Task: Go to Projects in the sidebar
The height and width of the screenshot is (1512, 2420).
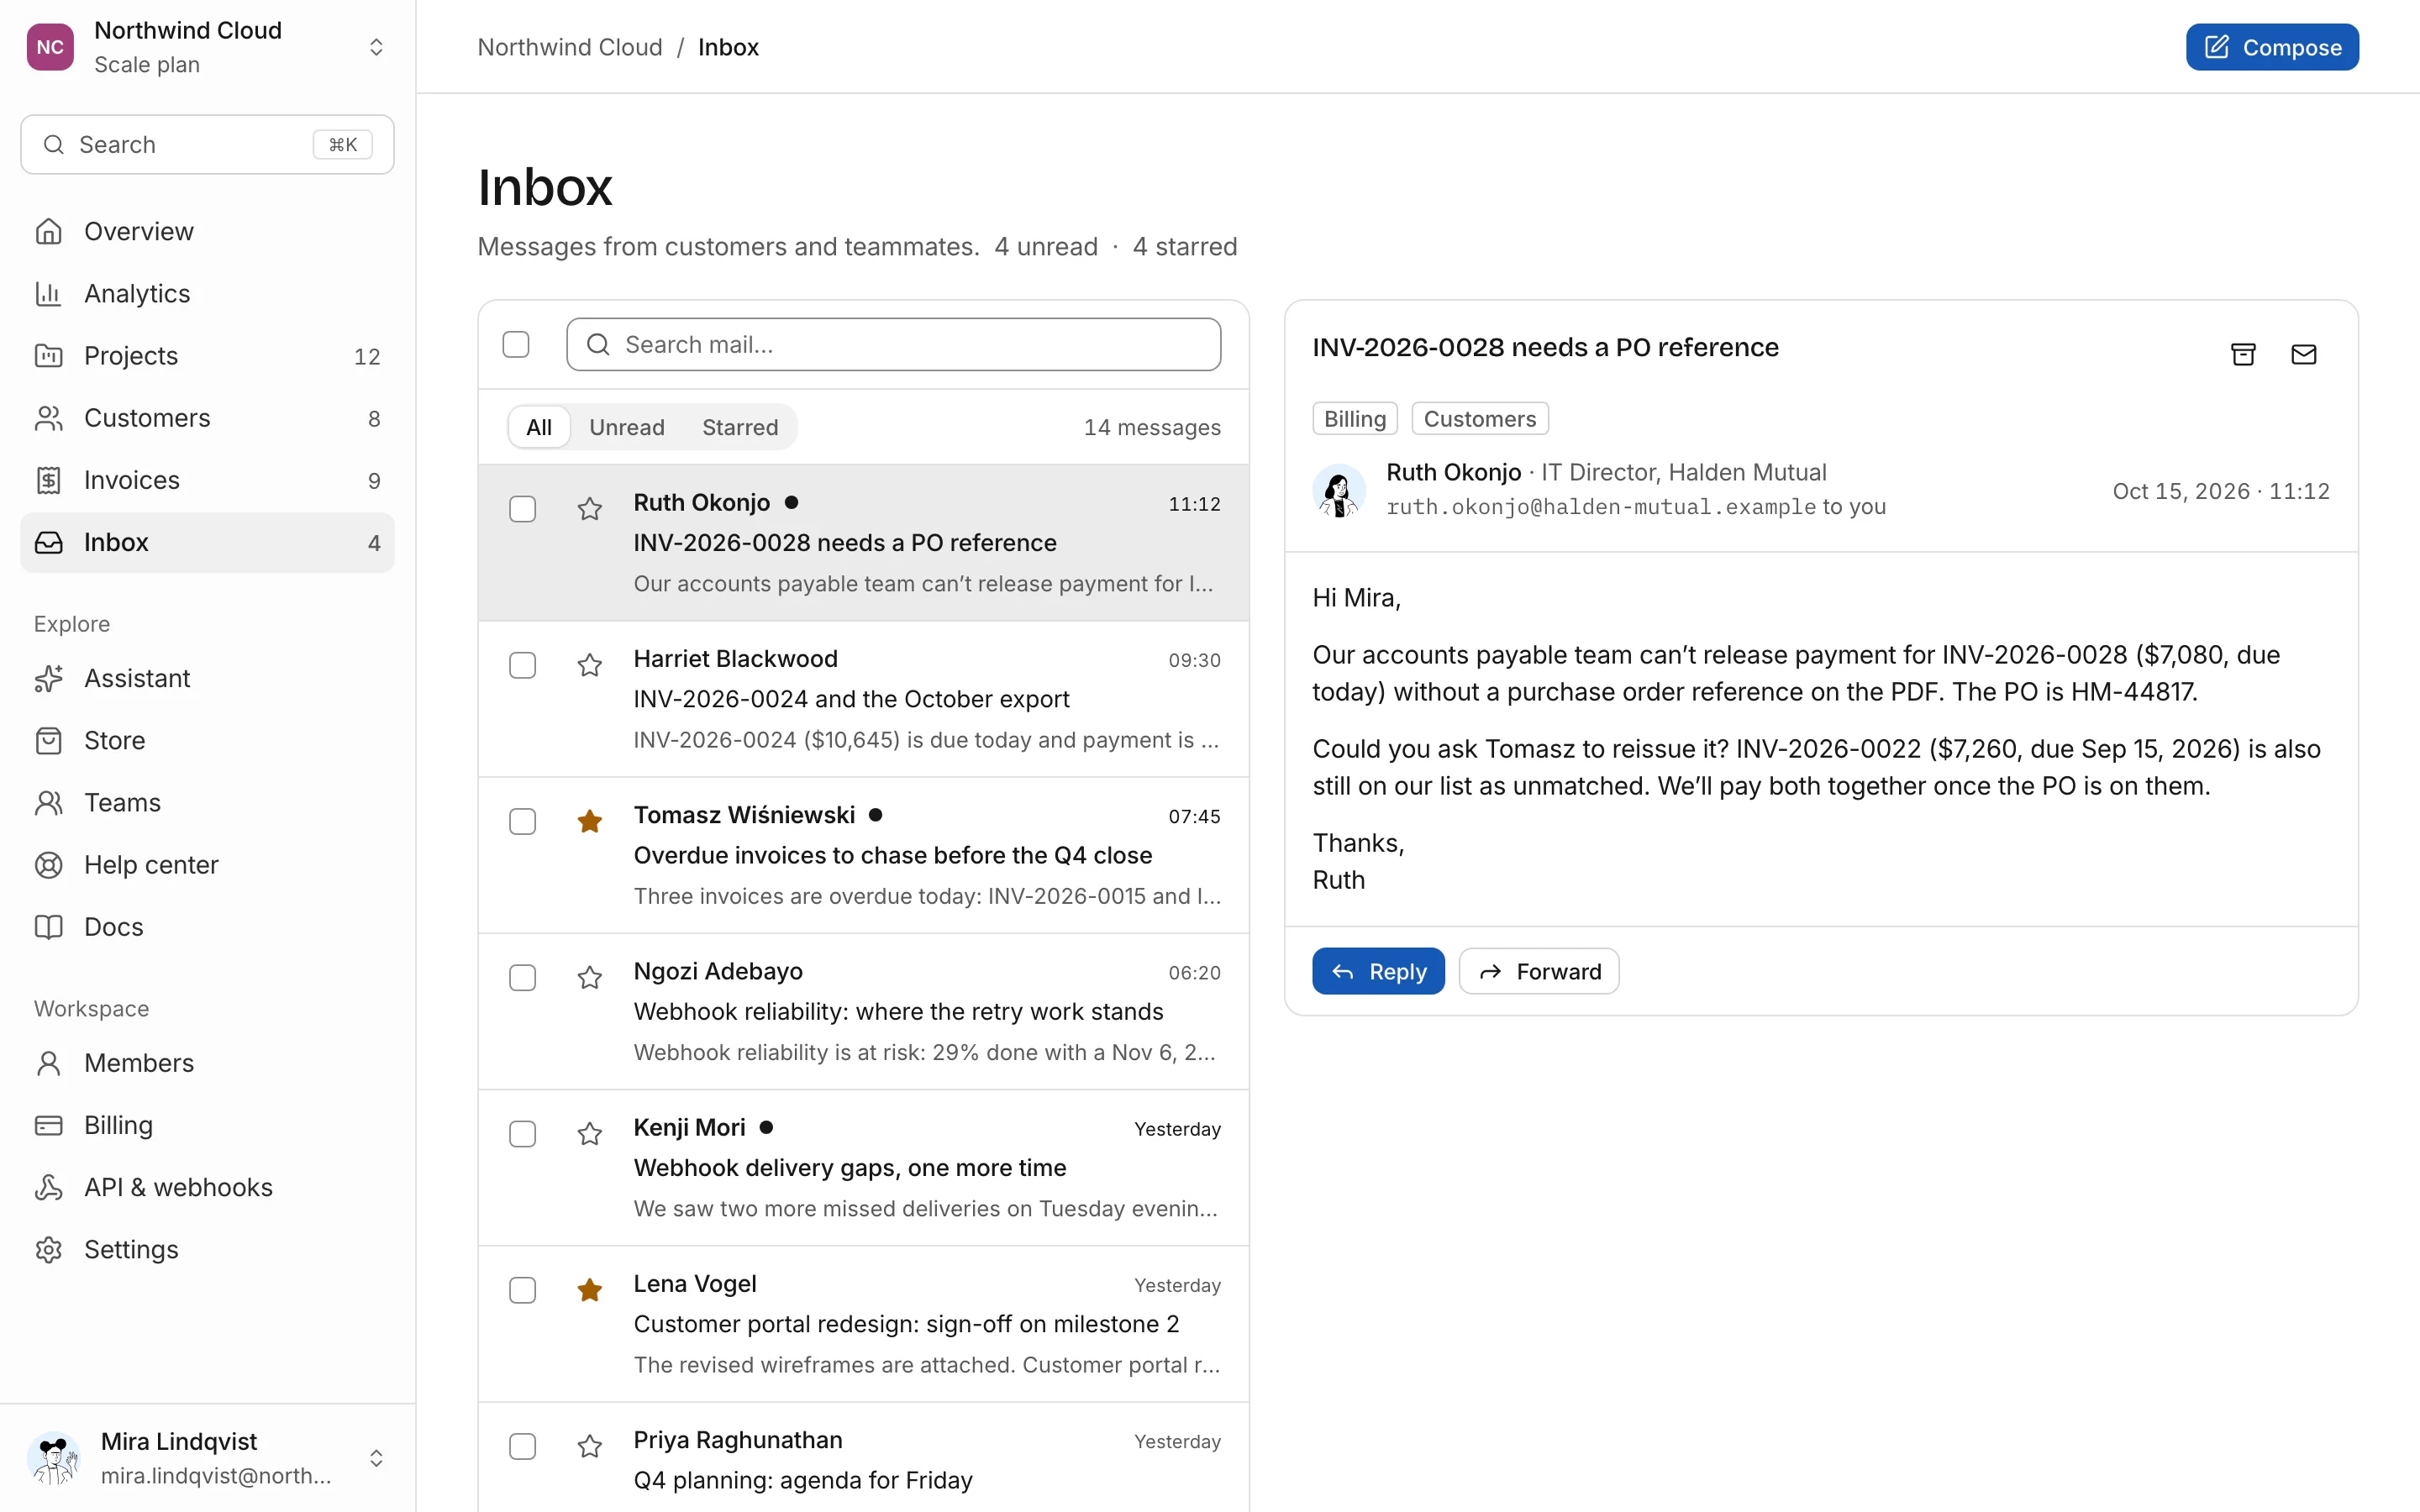Action: 207,355
